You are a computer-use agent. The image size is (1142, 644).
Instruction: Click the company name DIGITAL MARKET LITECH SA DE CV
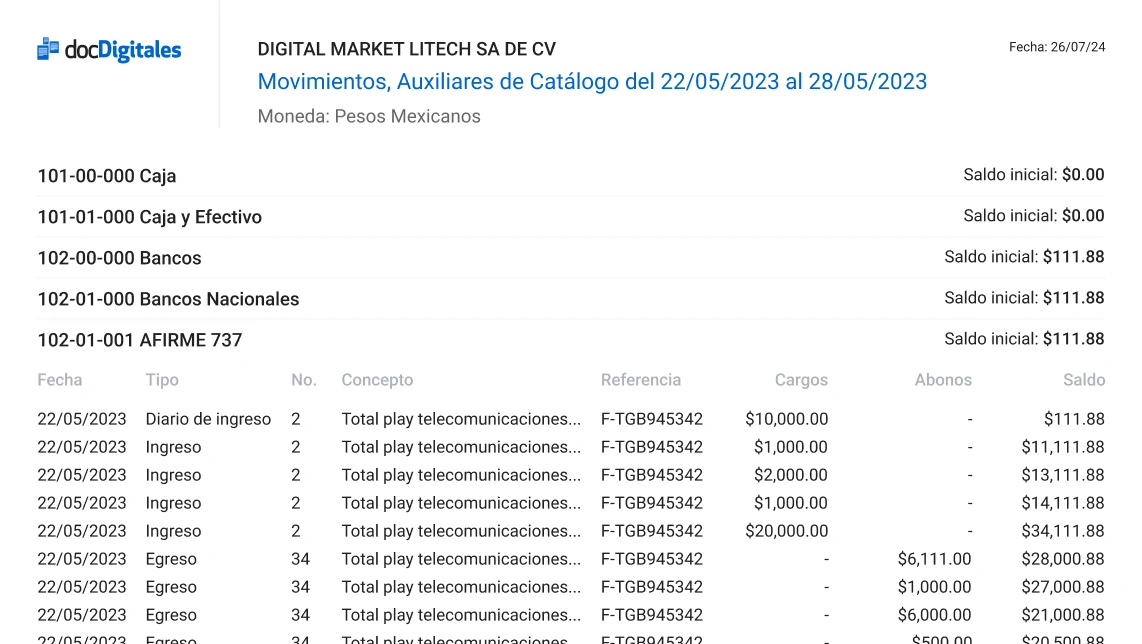coord(407,48)
